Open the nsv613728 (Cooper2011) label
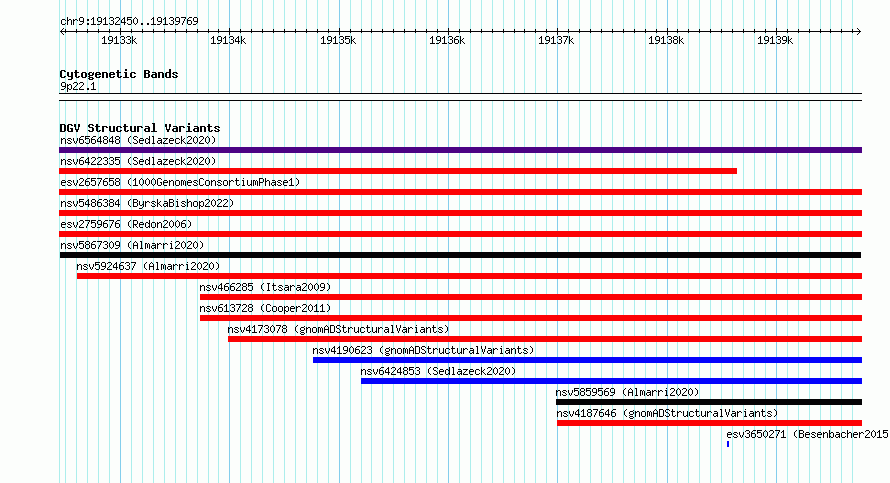 coord(265,308)
